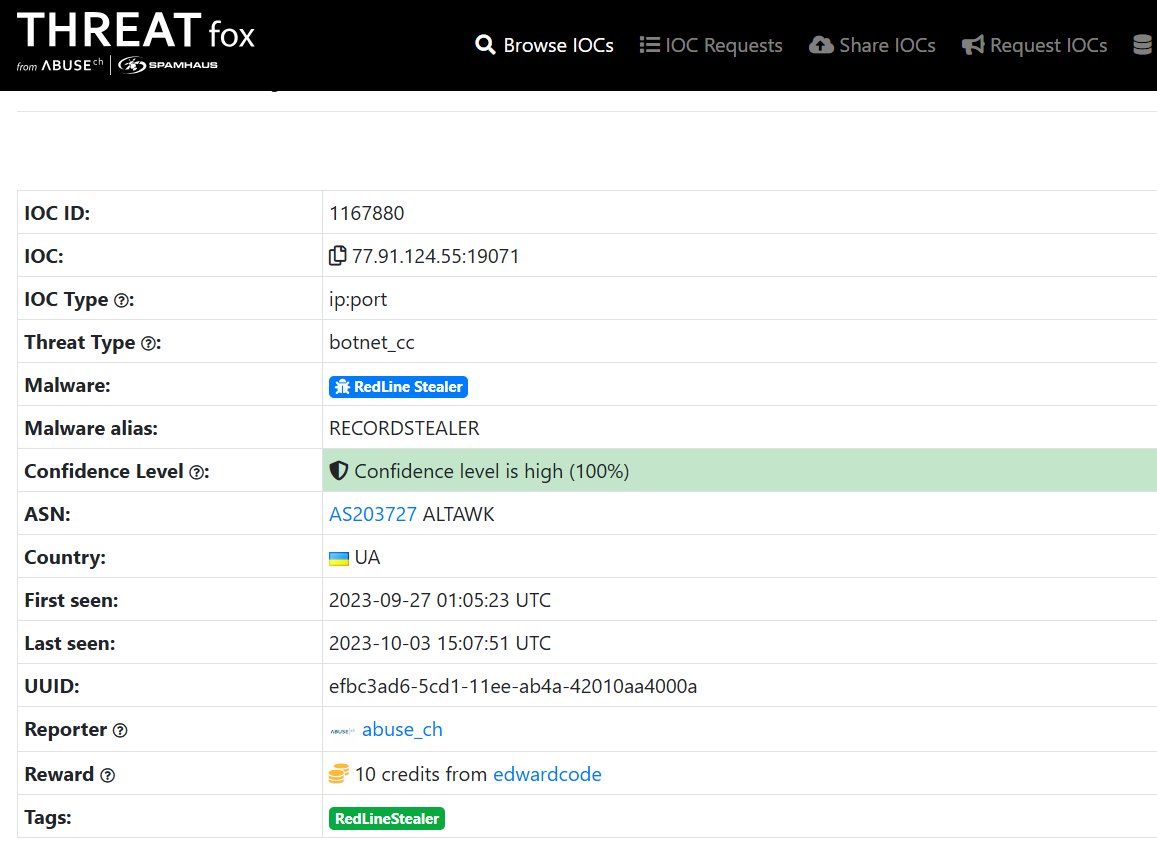Click the RedLine Stealer malware badge
Screen dimensions: 1157x844
pyautogui.click(x=398, y=387)
